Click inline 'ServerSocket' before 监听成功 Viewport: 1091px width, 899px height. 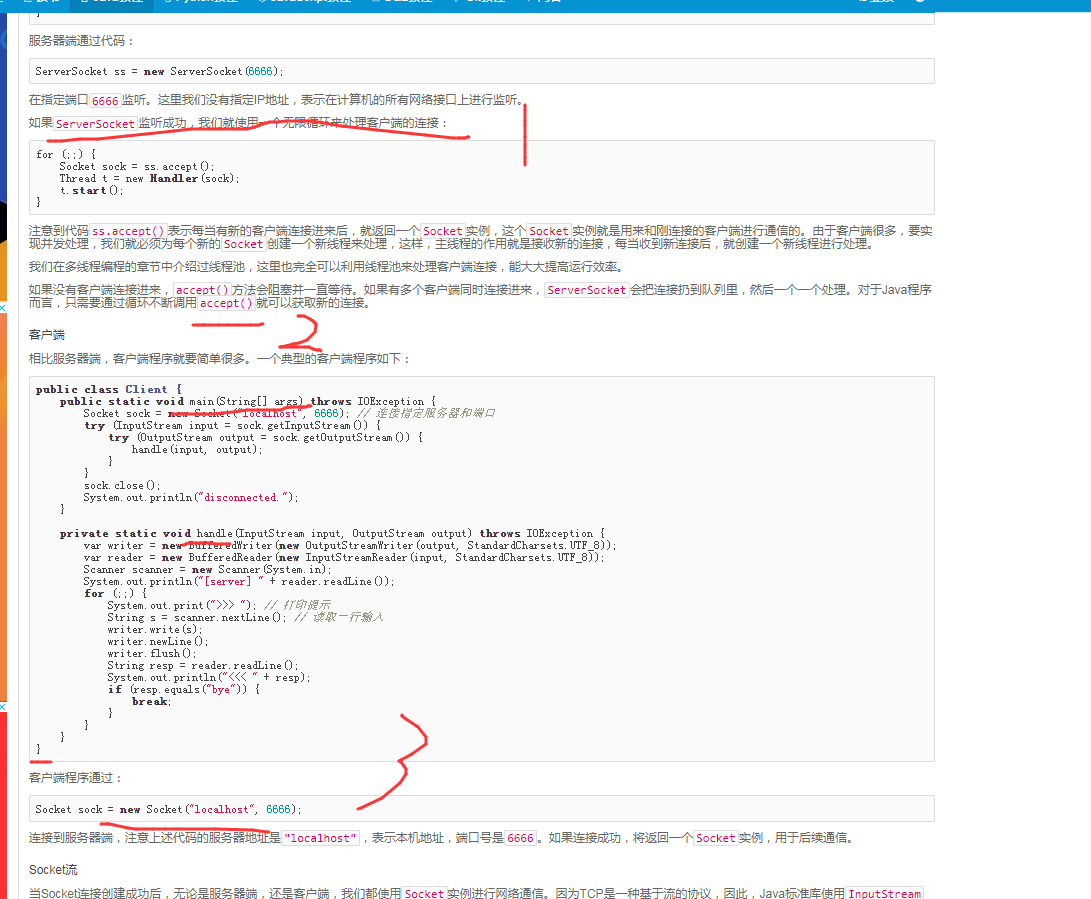coord(95,124)
